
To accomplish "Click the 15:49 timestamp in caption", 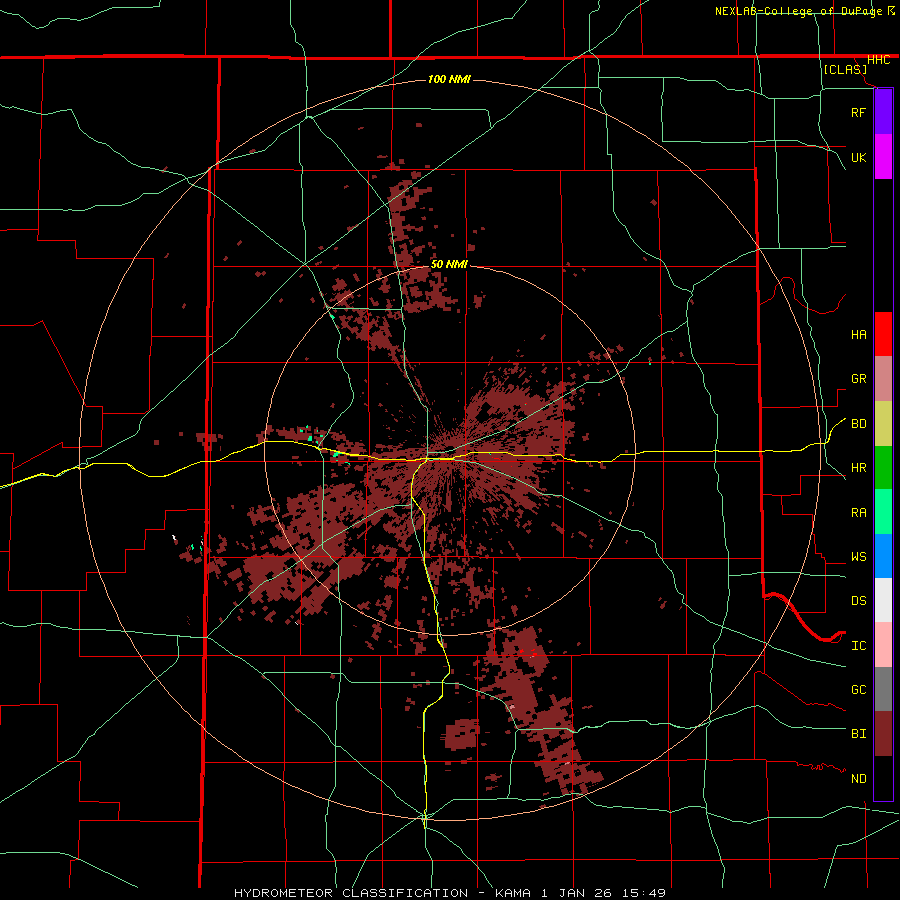I will coord(642,893).
